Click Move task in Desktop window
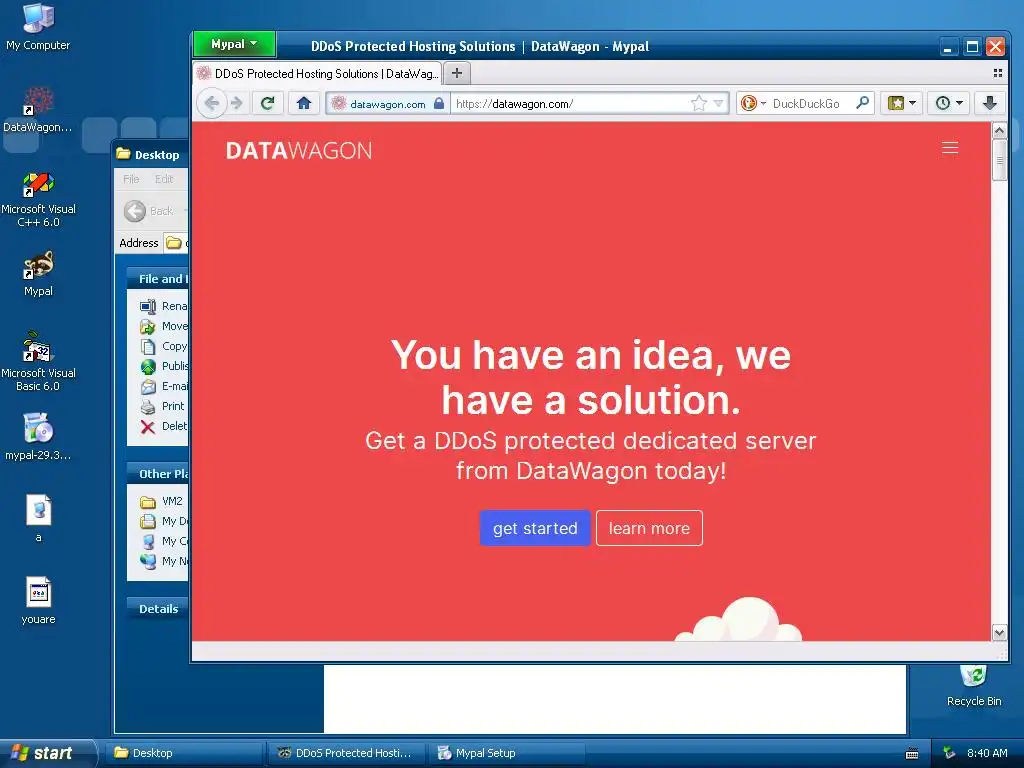 163,326
